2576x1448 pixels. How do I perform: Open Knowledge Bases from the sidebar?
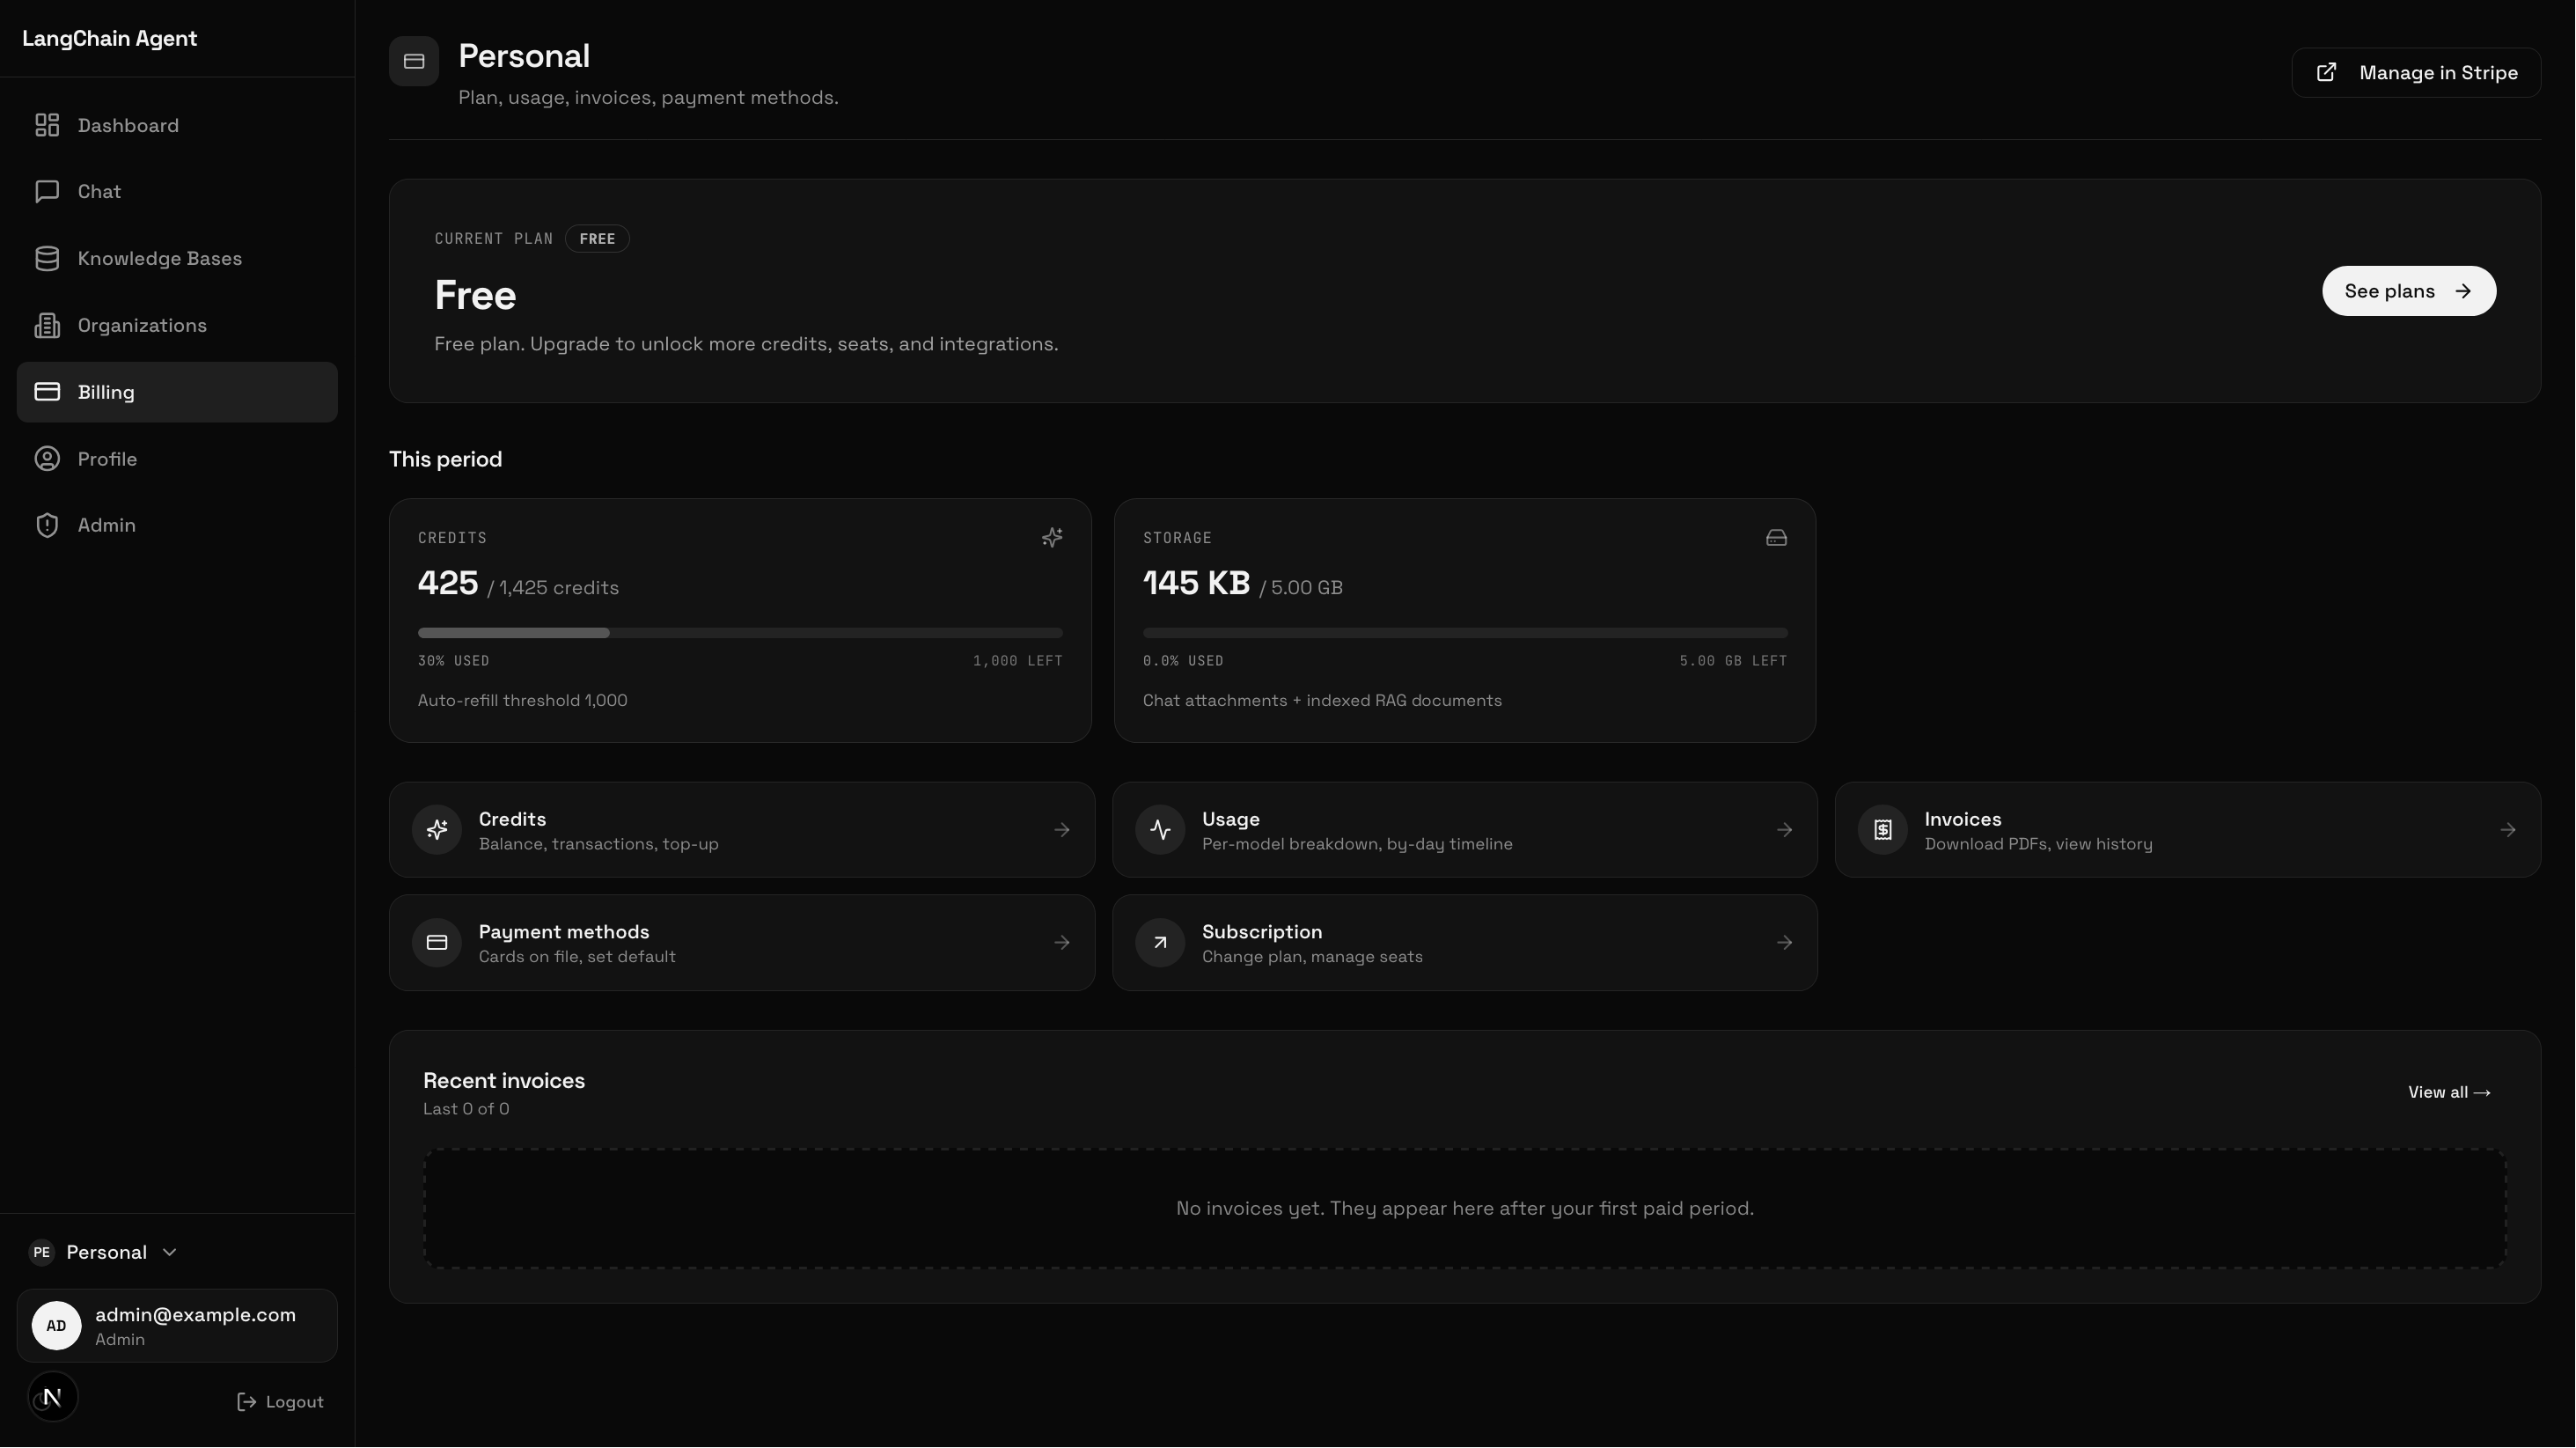(x=177, y=258)
